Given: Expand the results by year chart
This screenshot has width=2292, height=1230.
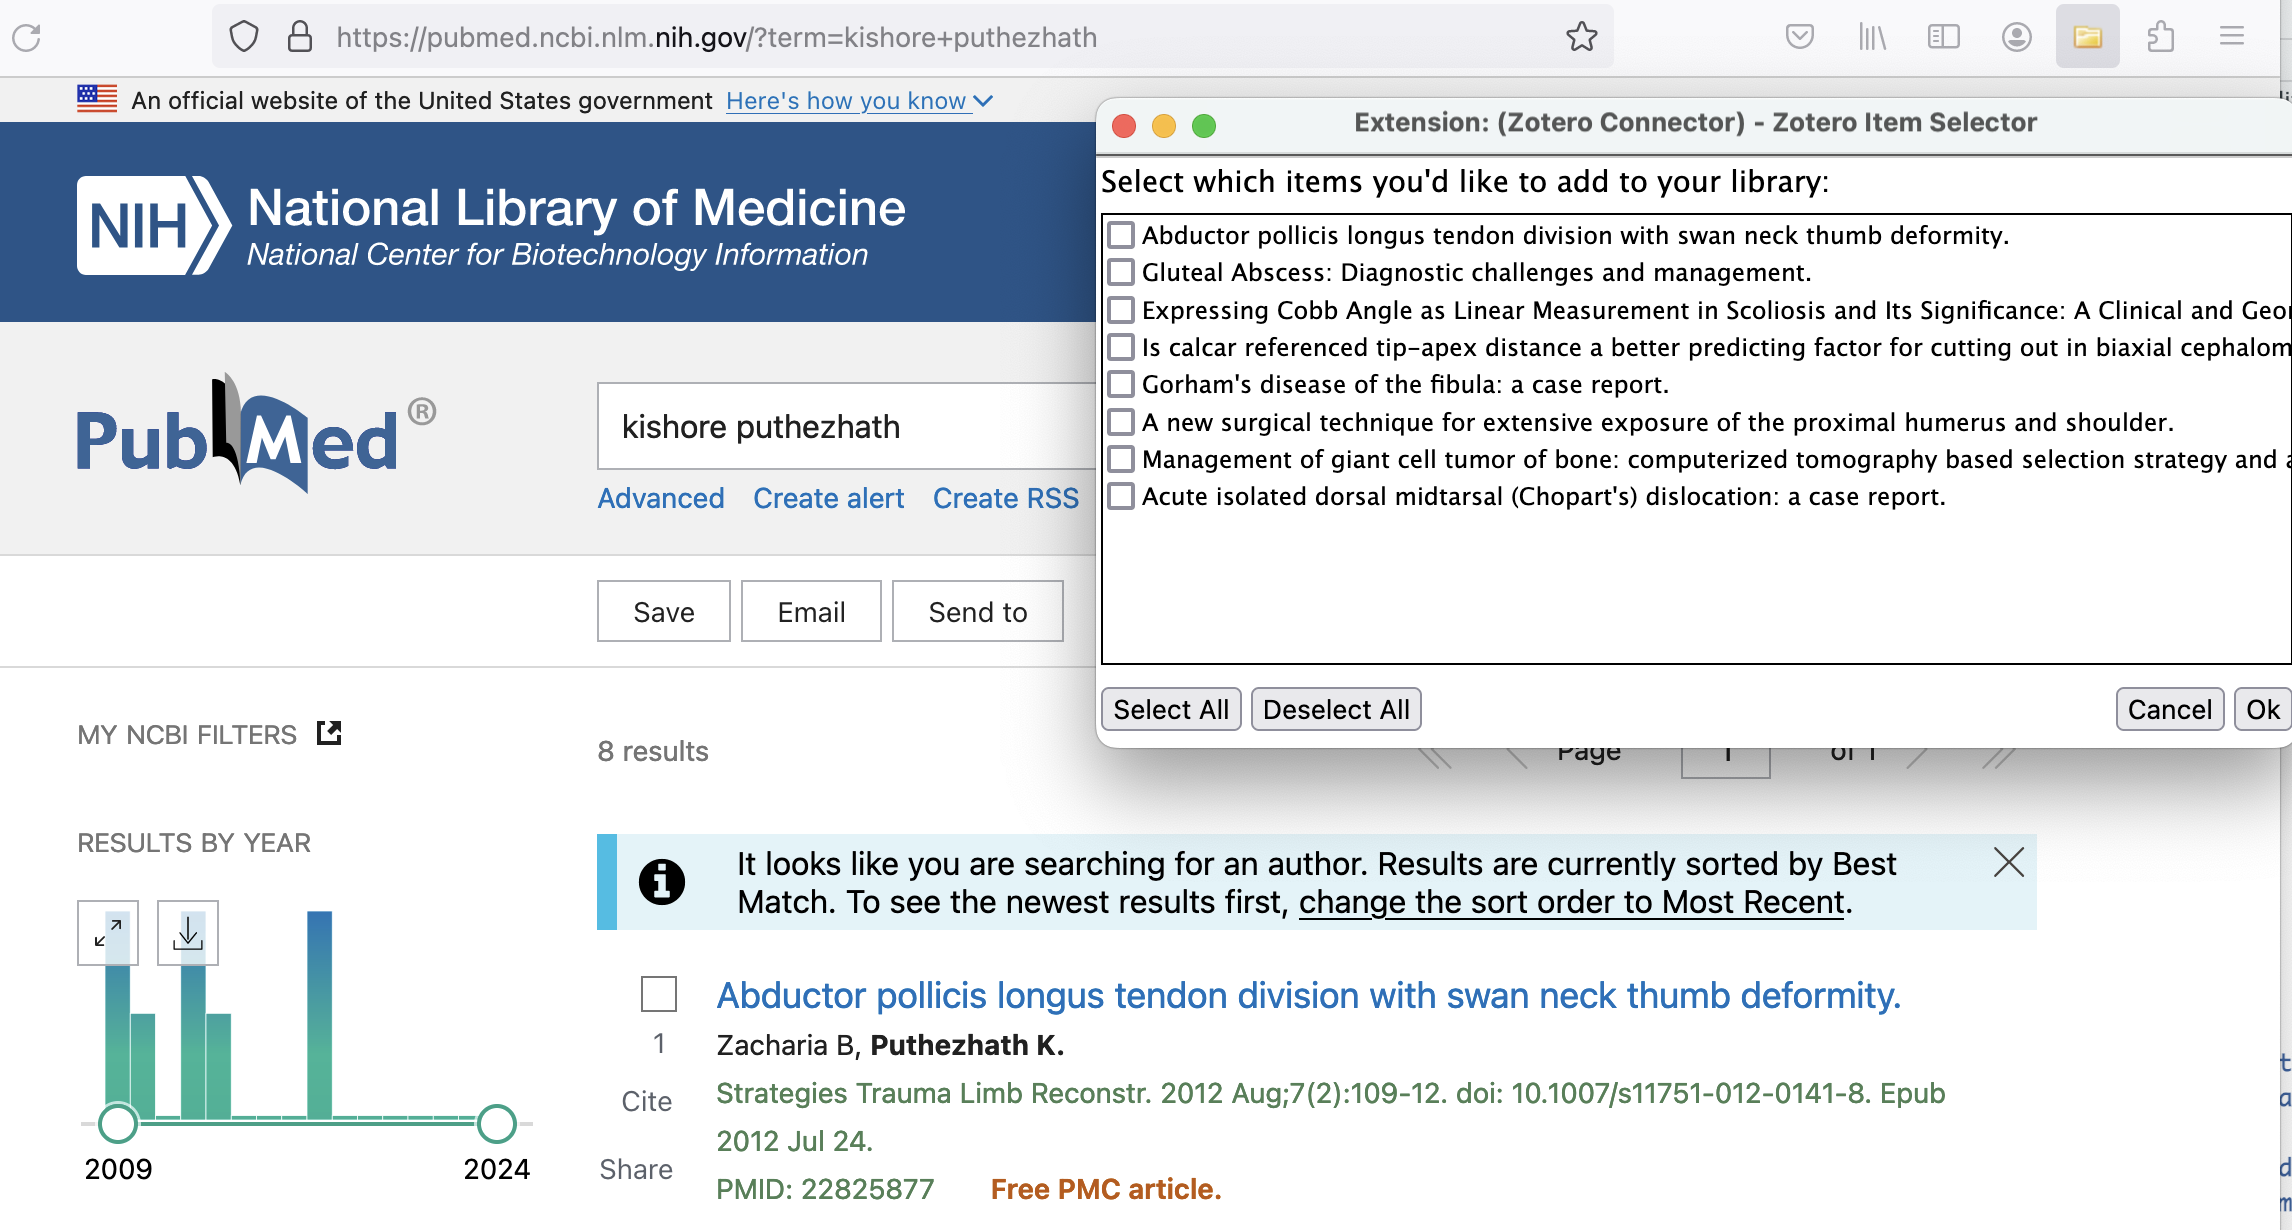Looking at the screenshot, I should coord(108,933).
